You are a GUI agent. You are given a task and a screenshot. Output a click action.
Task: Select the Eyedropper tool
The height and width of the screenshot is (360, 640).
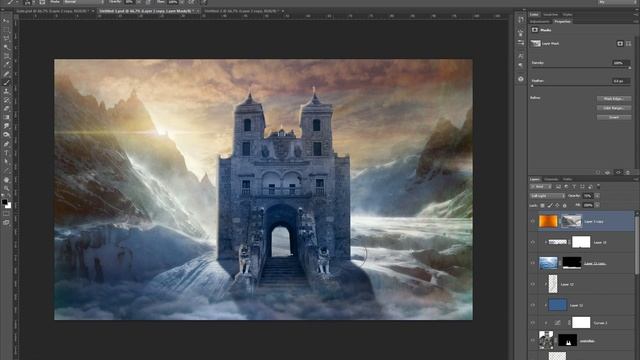click(x=6, y=64)
